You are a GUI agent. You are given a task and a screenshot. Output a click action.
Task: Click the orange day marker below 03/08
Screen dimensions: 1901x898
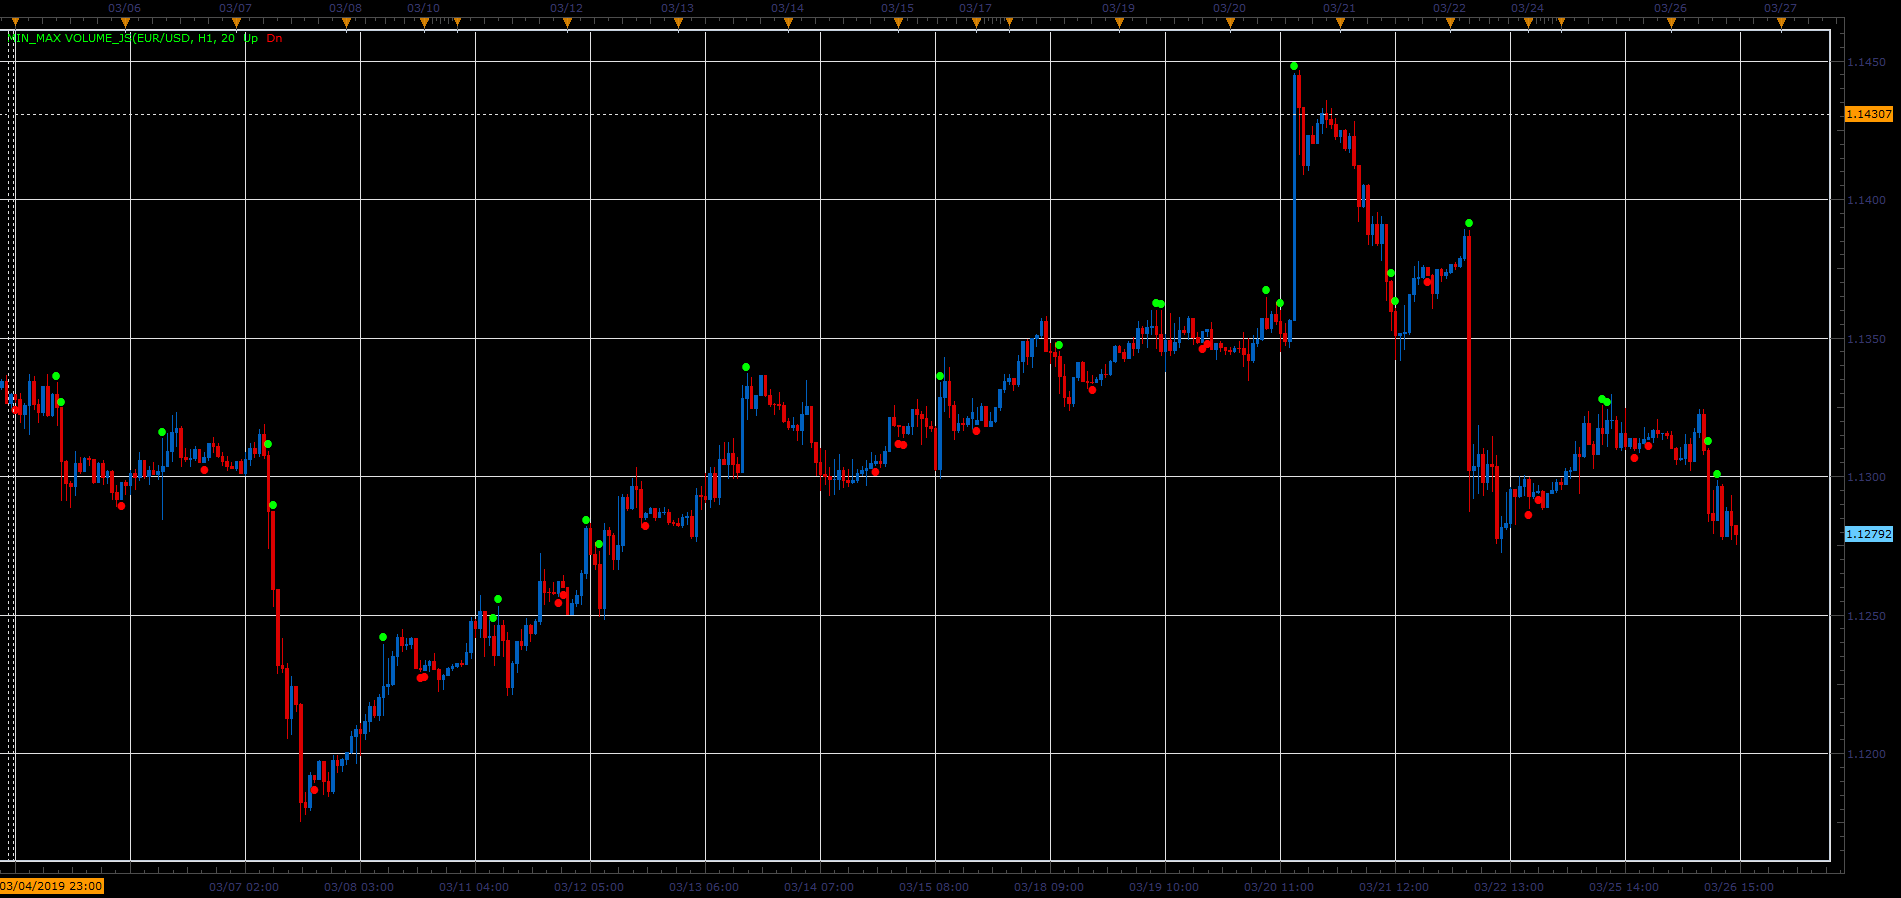tap(346, 22)
